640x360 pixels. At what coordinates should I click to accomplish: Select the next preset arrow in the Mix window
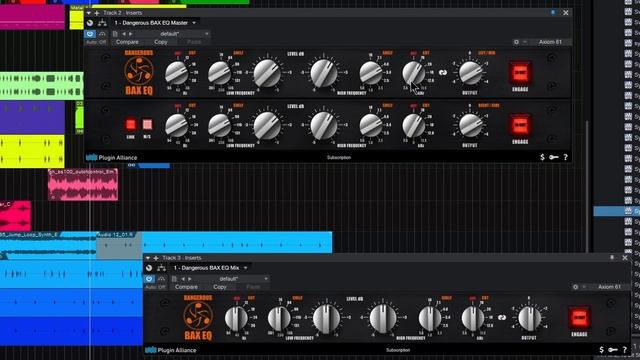point(190,279)
